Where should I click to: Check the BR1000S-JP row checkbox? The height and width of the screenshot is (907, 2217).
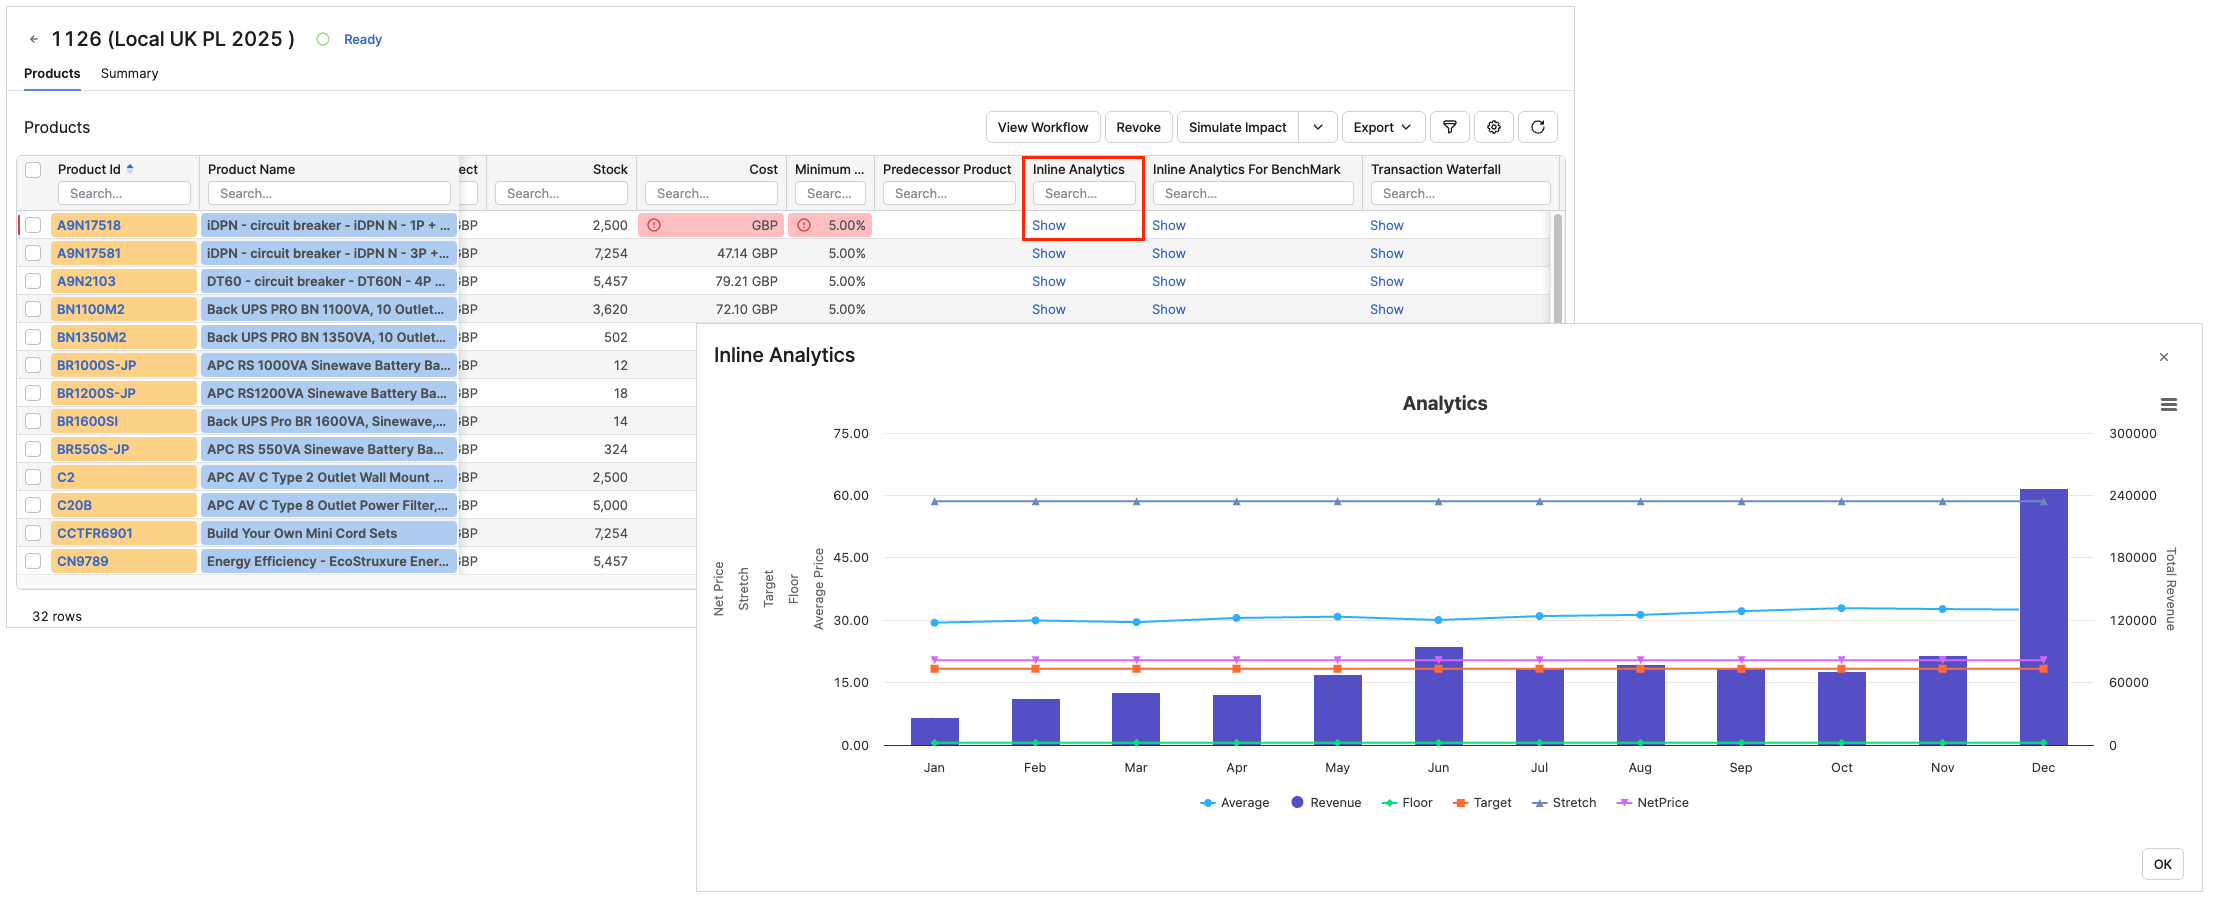click(x=33, y=365)
